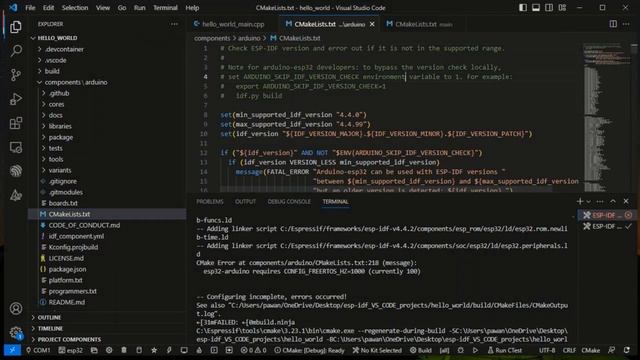Screen dimensions: 640x360
Task: Switch to the DEBUG CONSOLE tab
Action: (x=289, y=202)
